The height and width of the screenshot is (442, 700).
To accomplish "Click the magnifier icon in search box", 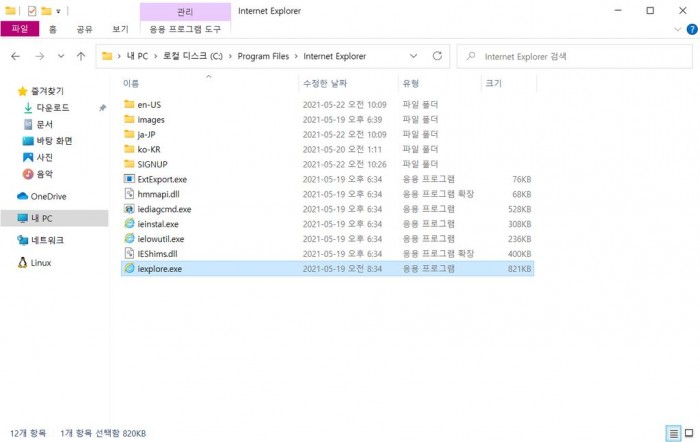I will pyautogui.click(x=471, y=56).
